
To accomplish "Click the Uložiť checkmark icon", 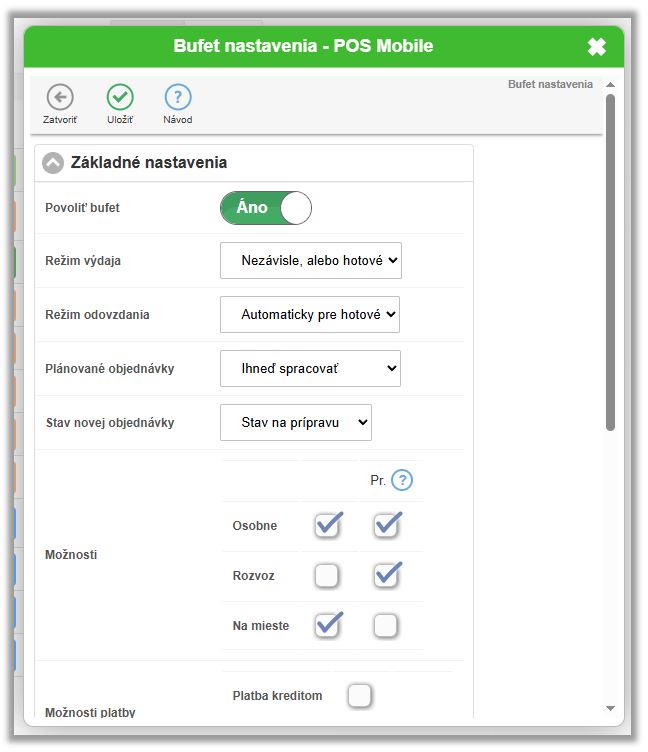I will (120, 98).
